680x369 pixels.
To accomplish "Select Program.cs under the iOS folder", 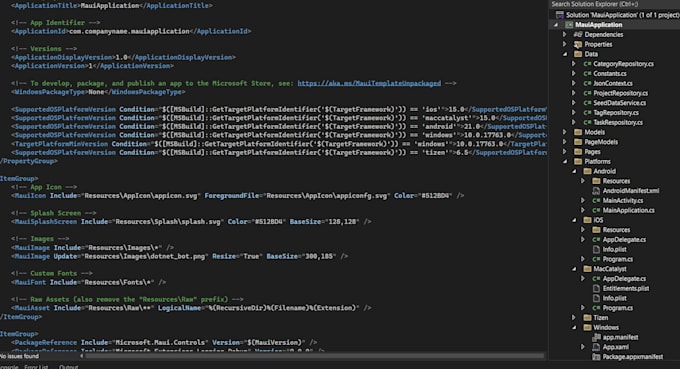I will [x=618, y=259].
